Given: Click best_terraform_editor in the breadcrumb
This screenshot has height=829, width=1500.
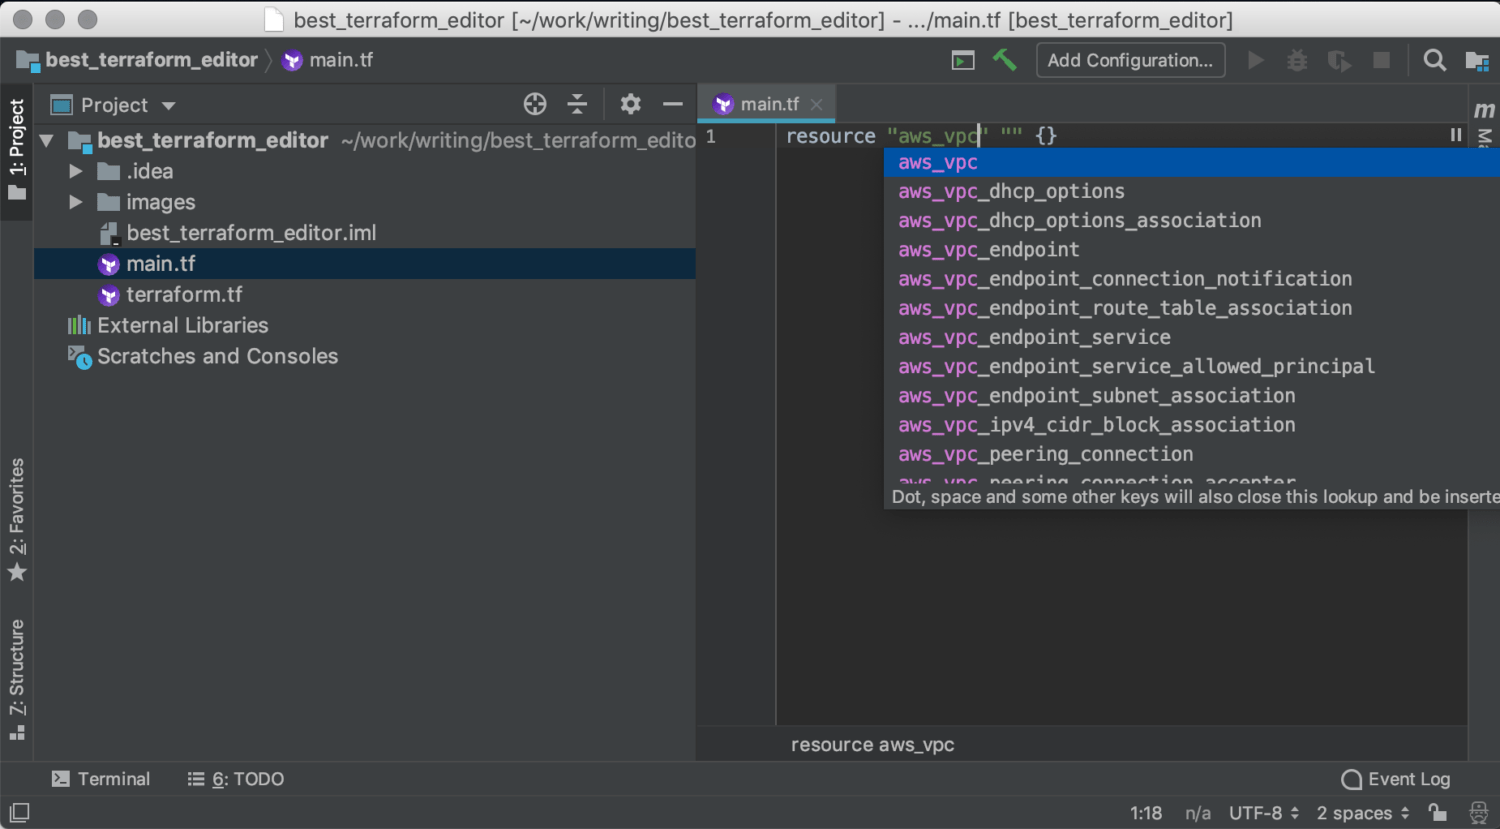Looking at the screenshot, I should [151, 60].
